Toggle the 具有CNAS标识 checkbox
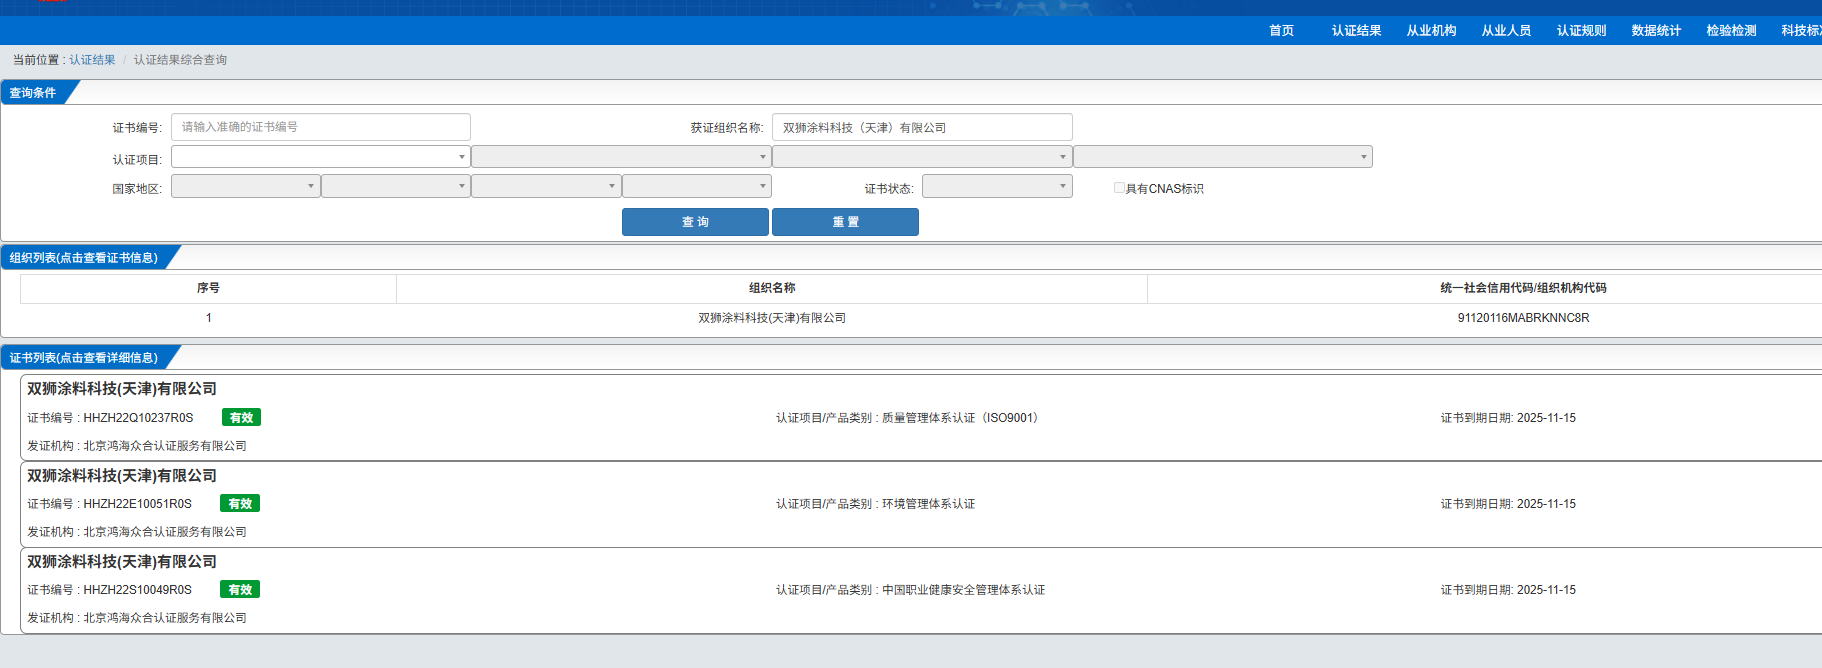The width and height of the screenshot is (1822, 668). pos(1119,188)
